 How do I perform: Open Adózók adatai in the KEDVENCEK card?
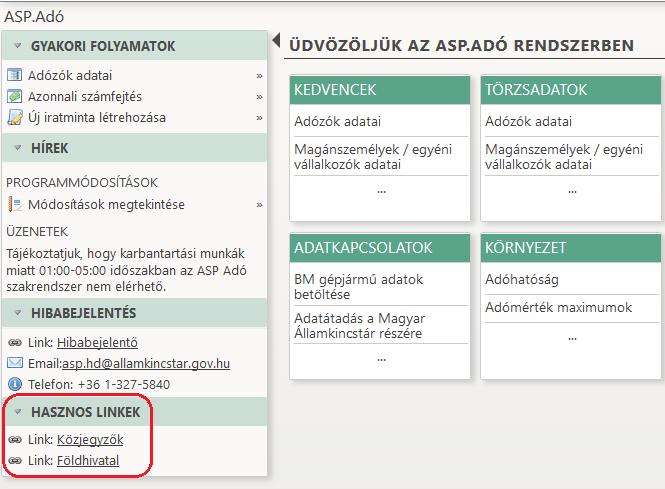click(338, 121)
